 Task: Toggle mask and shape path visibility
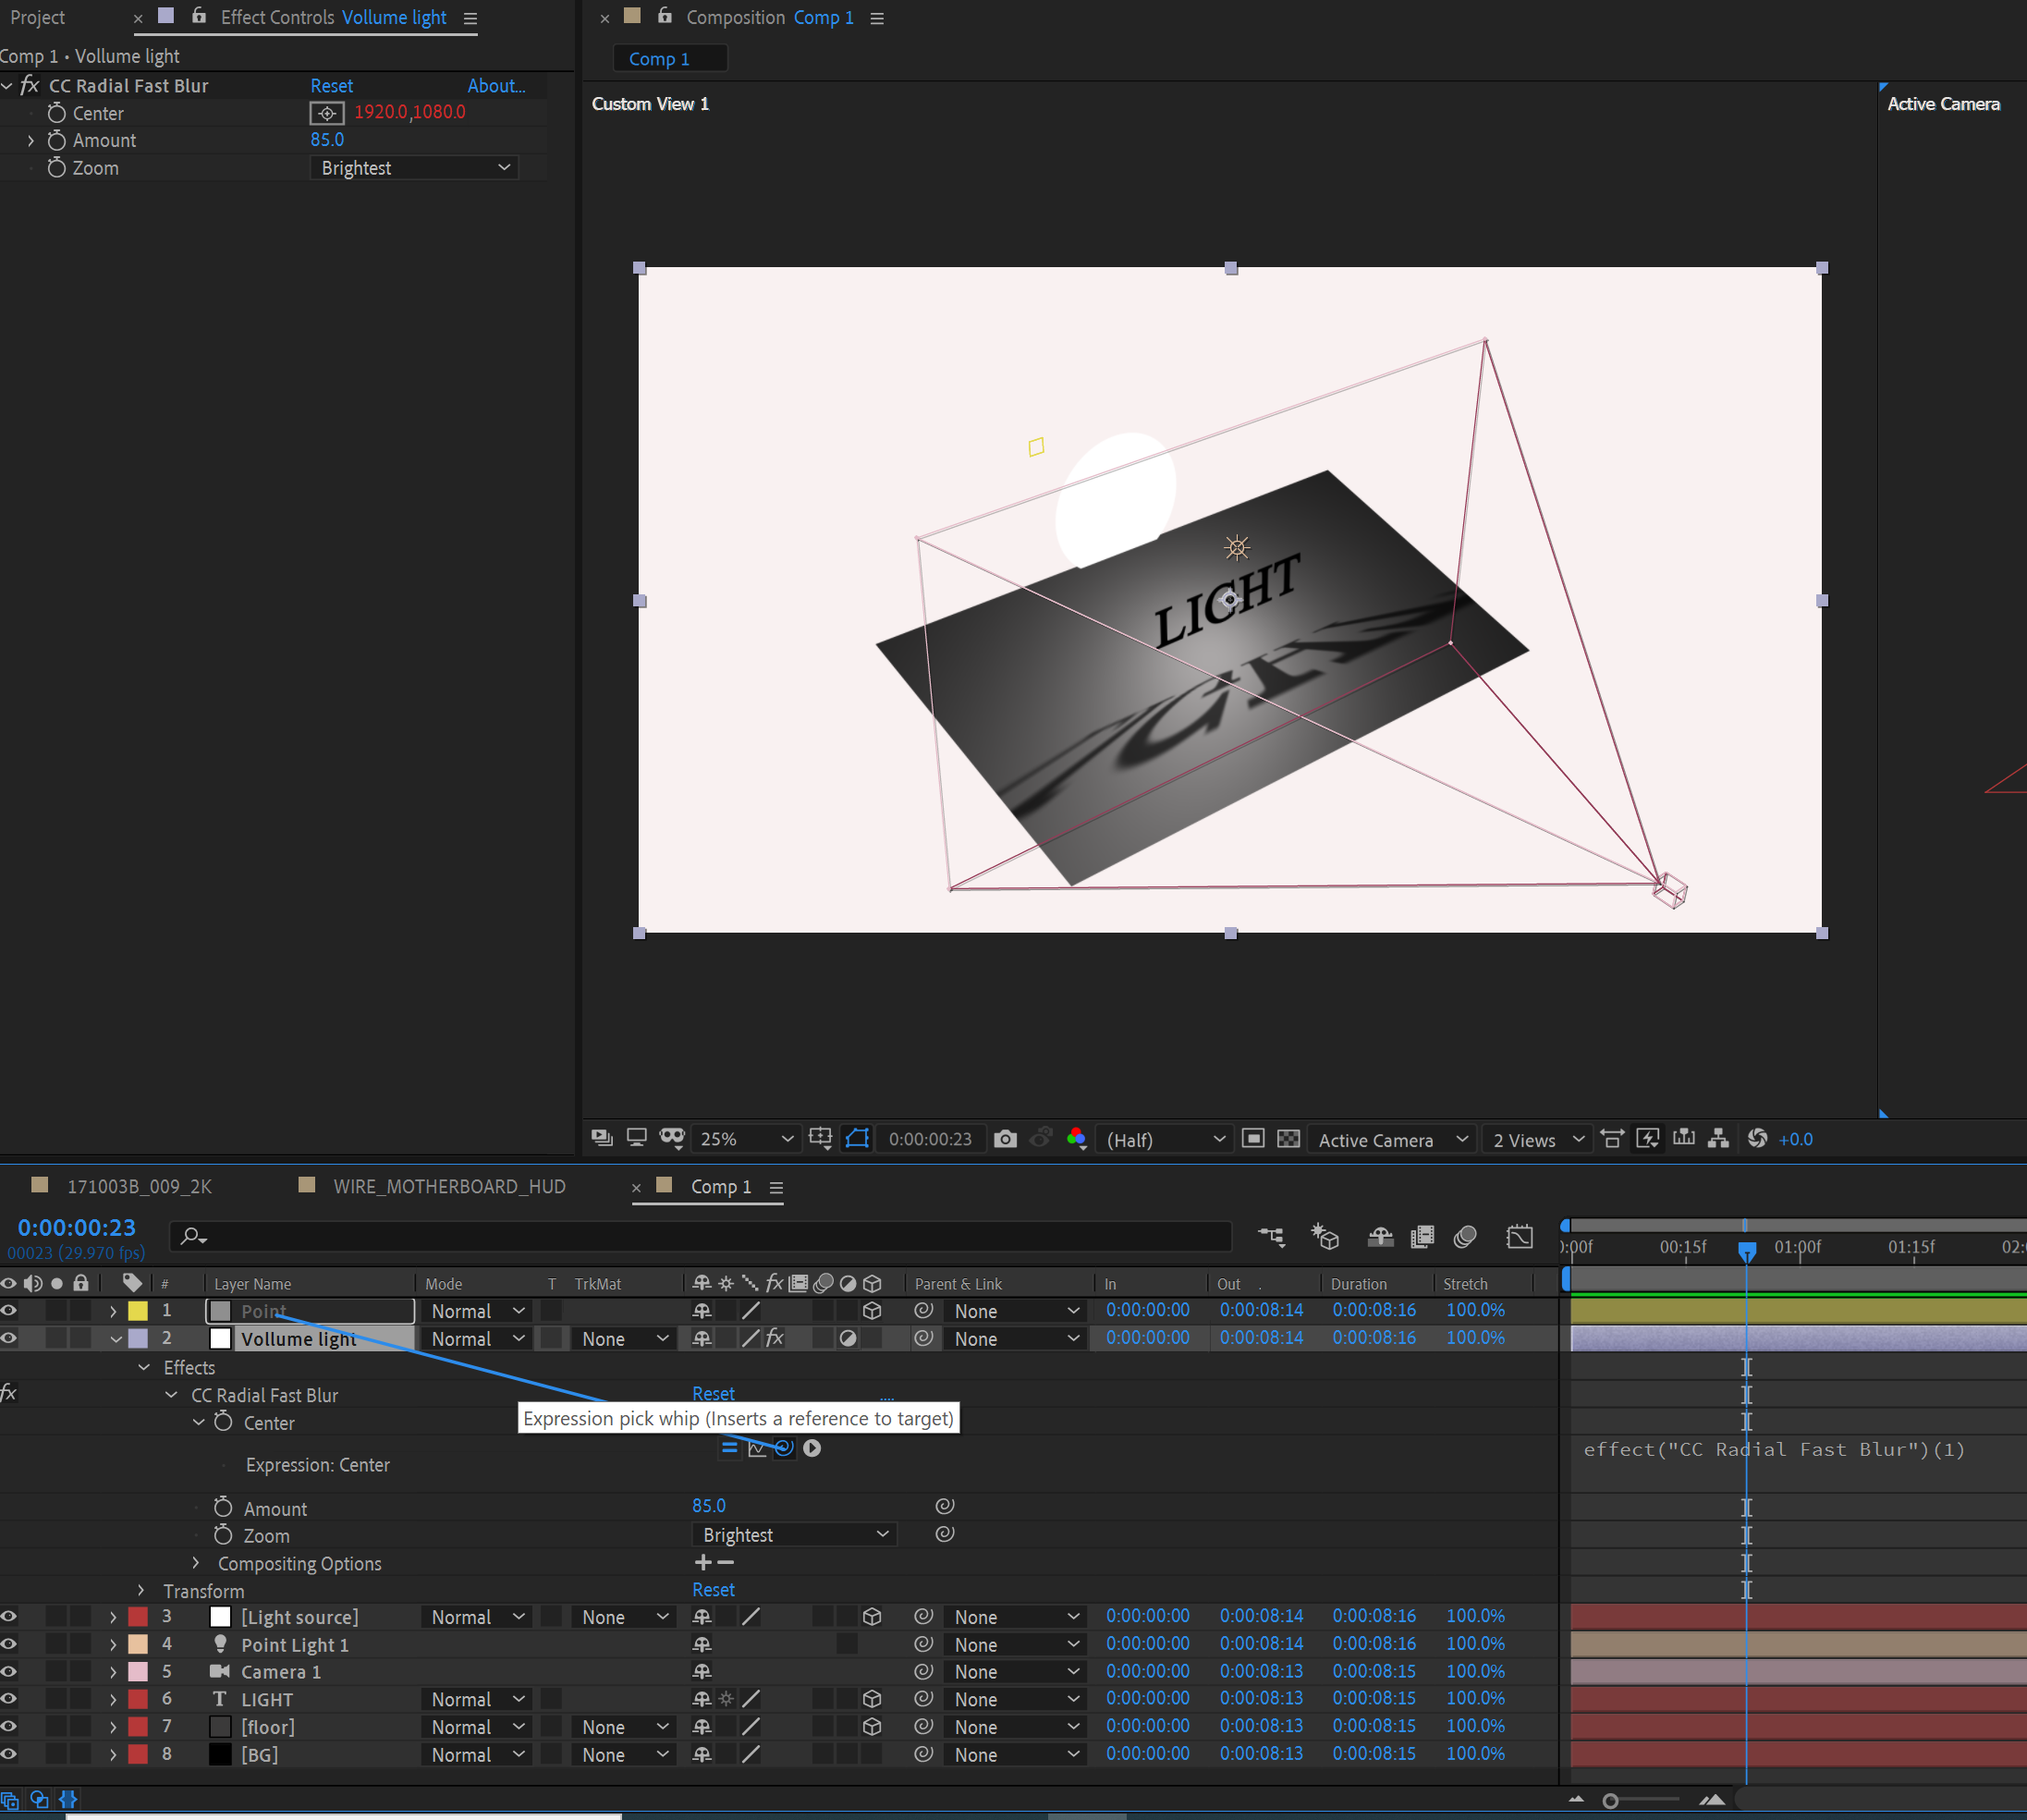(857, 1139)
